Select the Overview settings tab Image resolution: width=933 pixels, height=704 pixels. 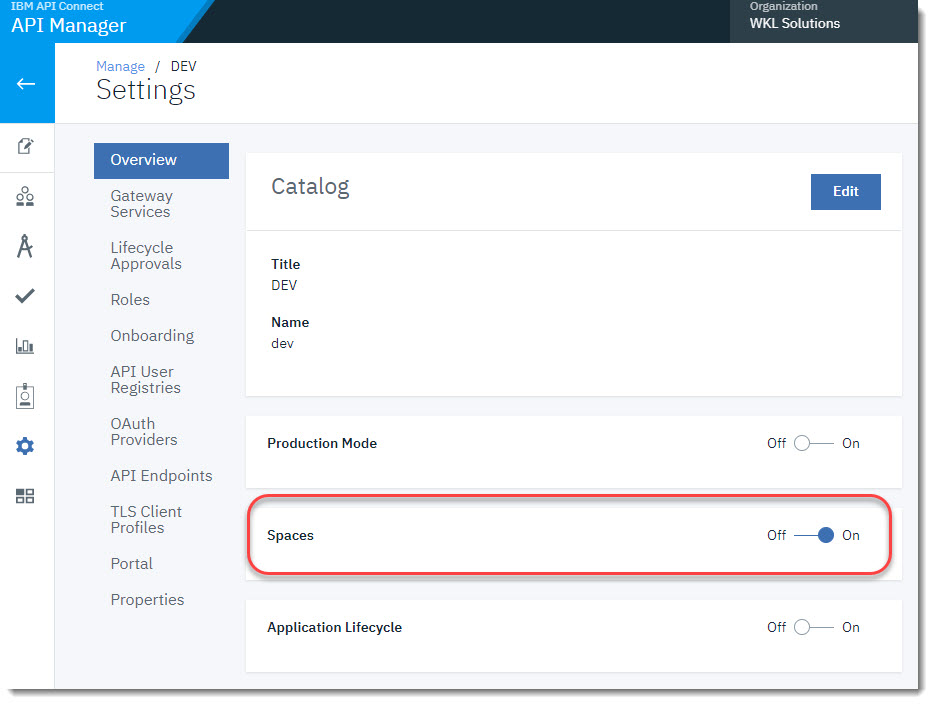(x=142, y=160)
